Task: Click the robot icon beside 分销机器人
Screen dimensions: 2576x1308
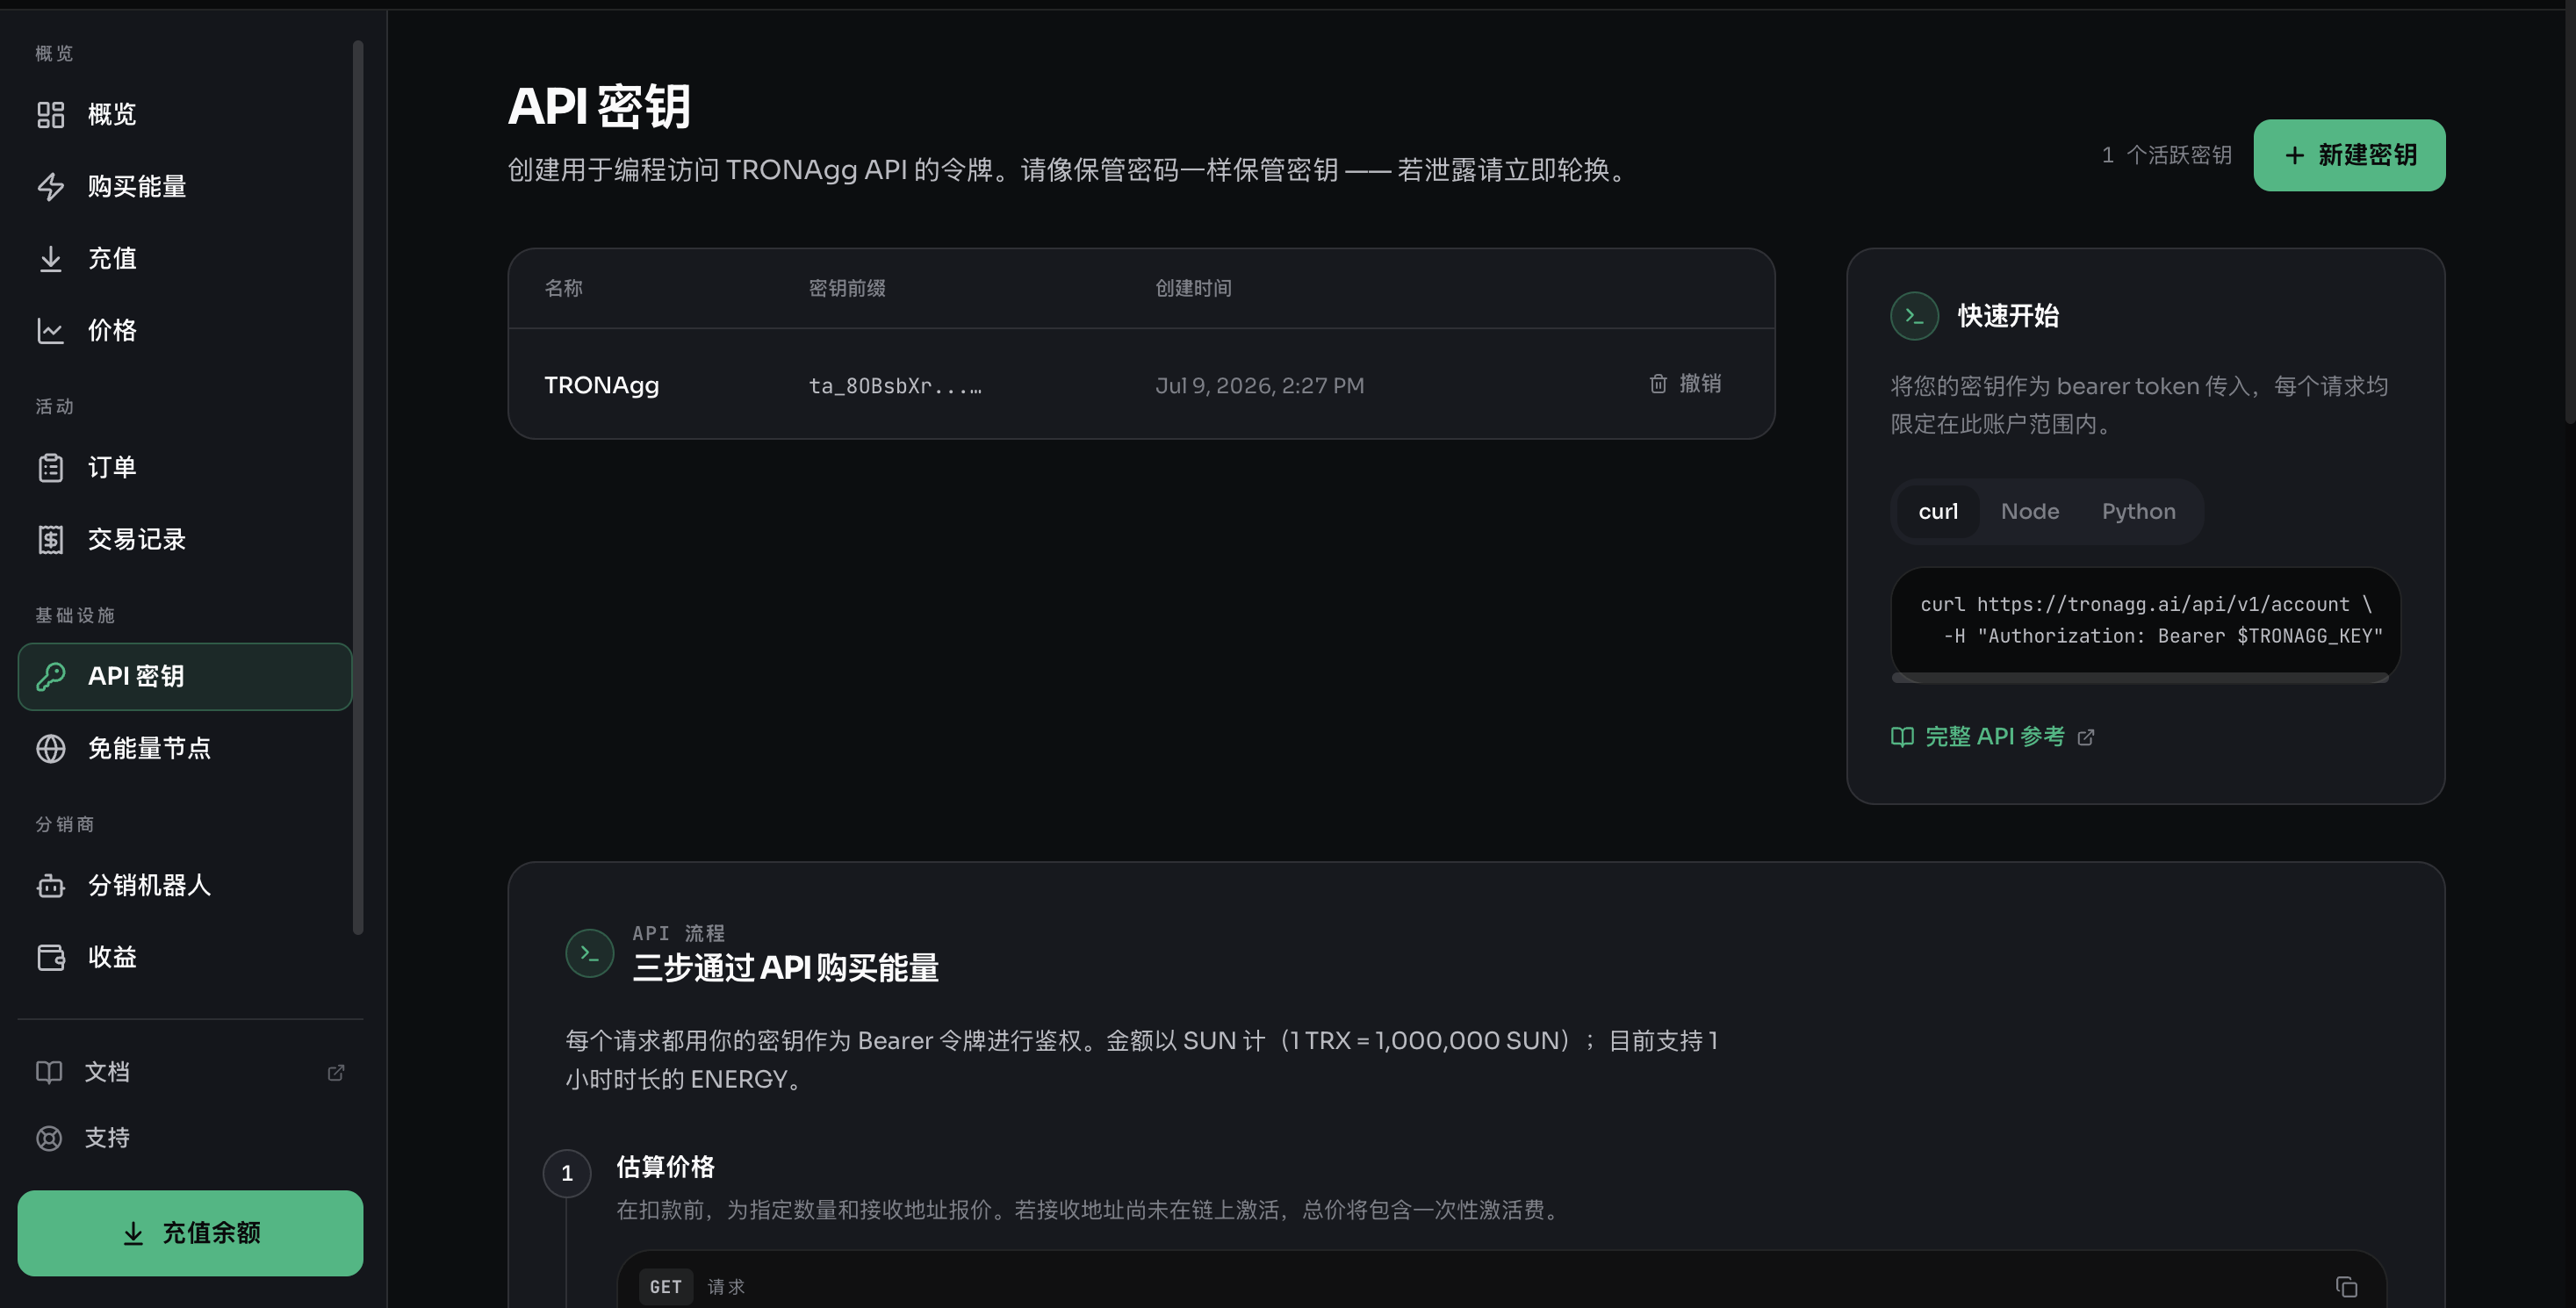Action: pyautogui.click(x=50, y=885)
